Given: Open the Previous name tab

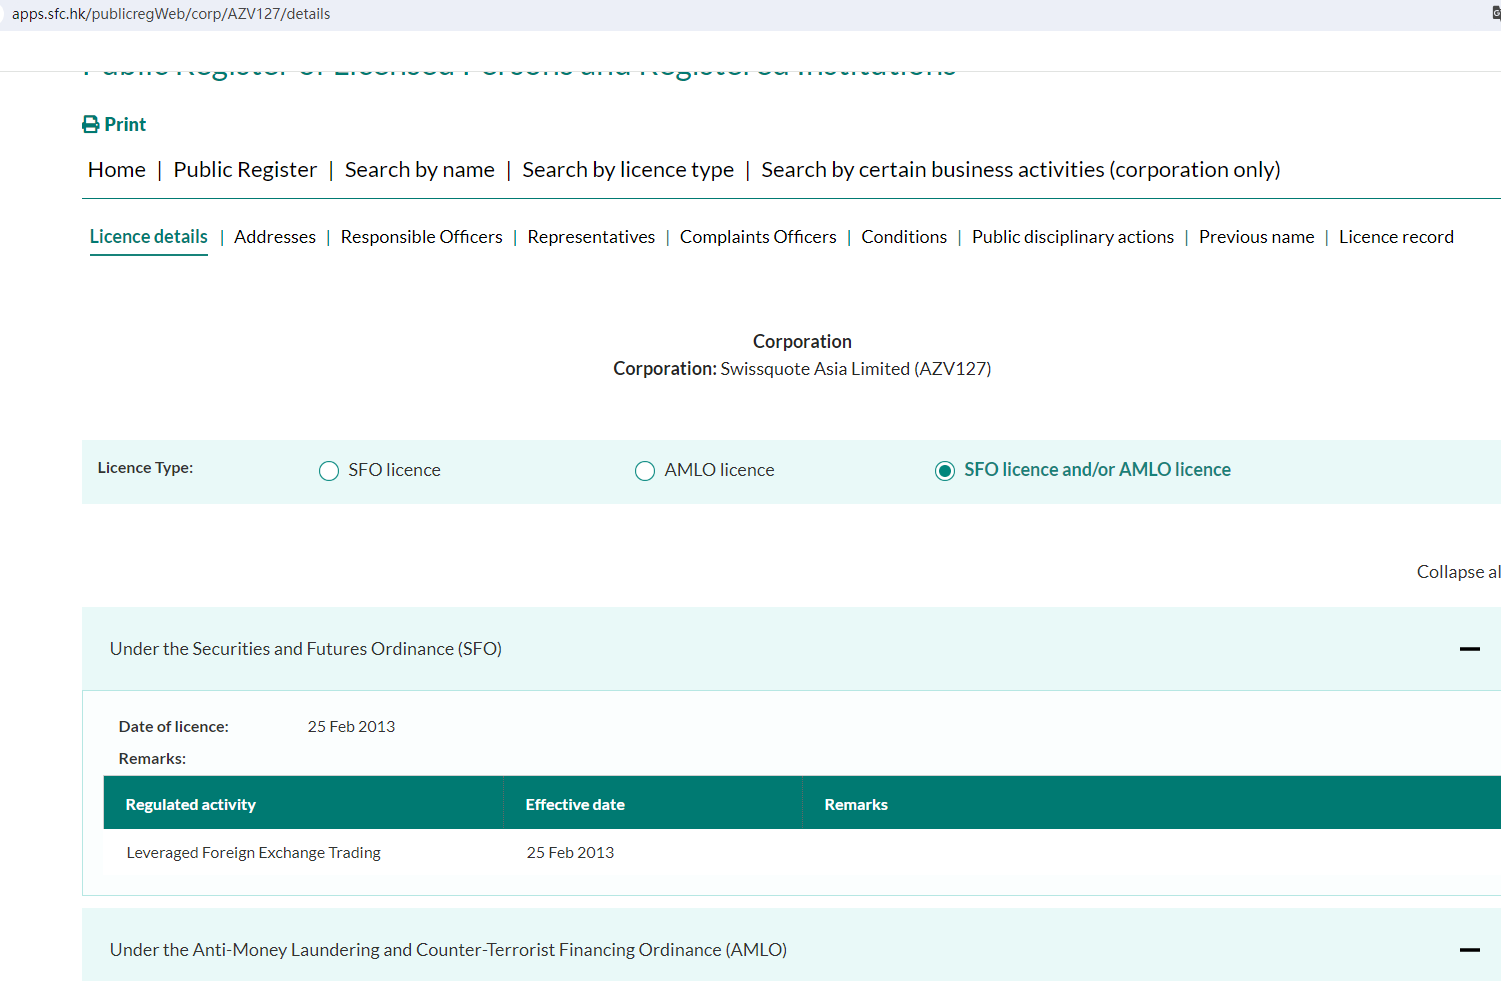Looking at the screenshot, I should pyautogui.click(x=1256, y=237).
